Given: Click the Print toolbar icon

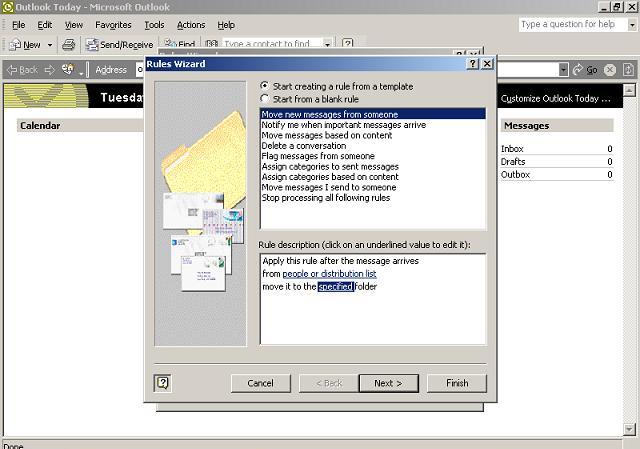Looking at the screenshot, I should (69, 44).
